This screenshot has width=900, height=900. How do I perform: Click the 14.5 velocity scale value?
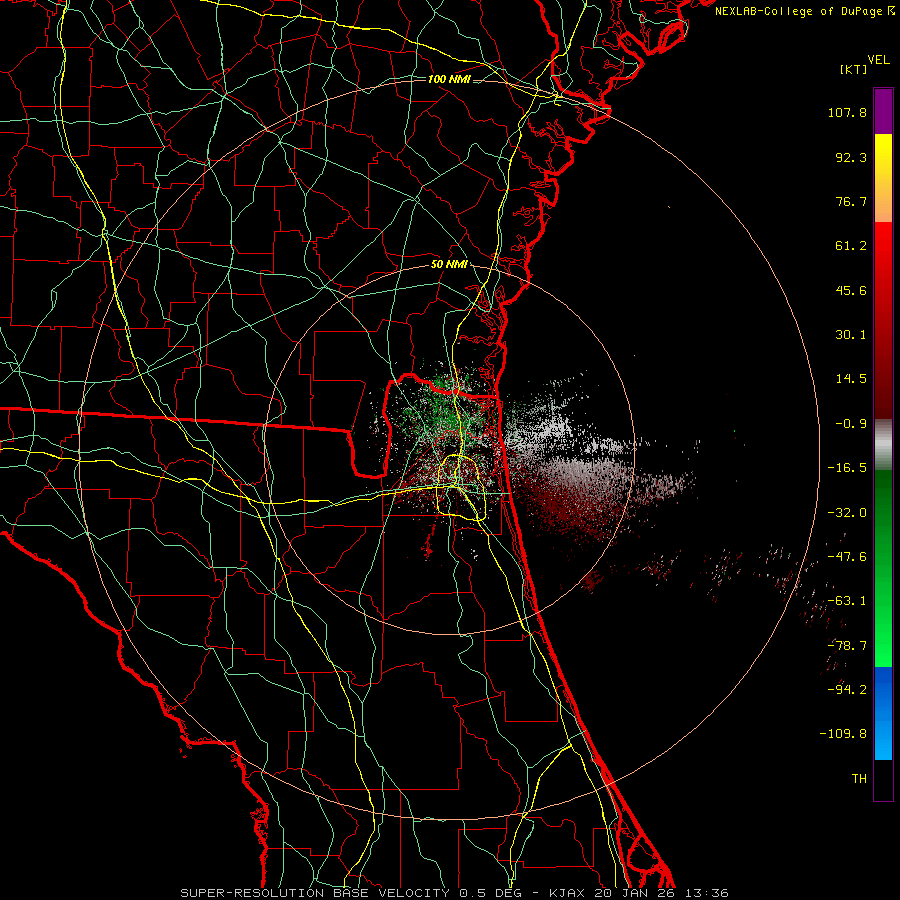pos(851,379)
